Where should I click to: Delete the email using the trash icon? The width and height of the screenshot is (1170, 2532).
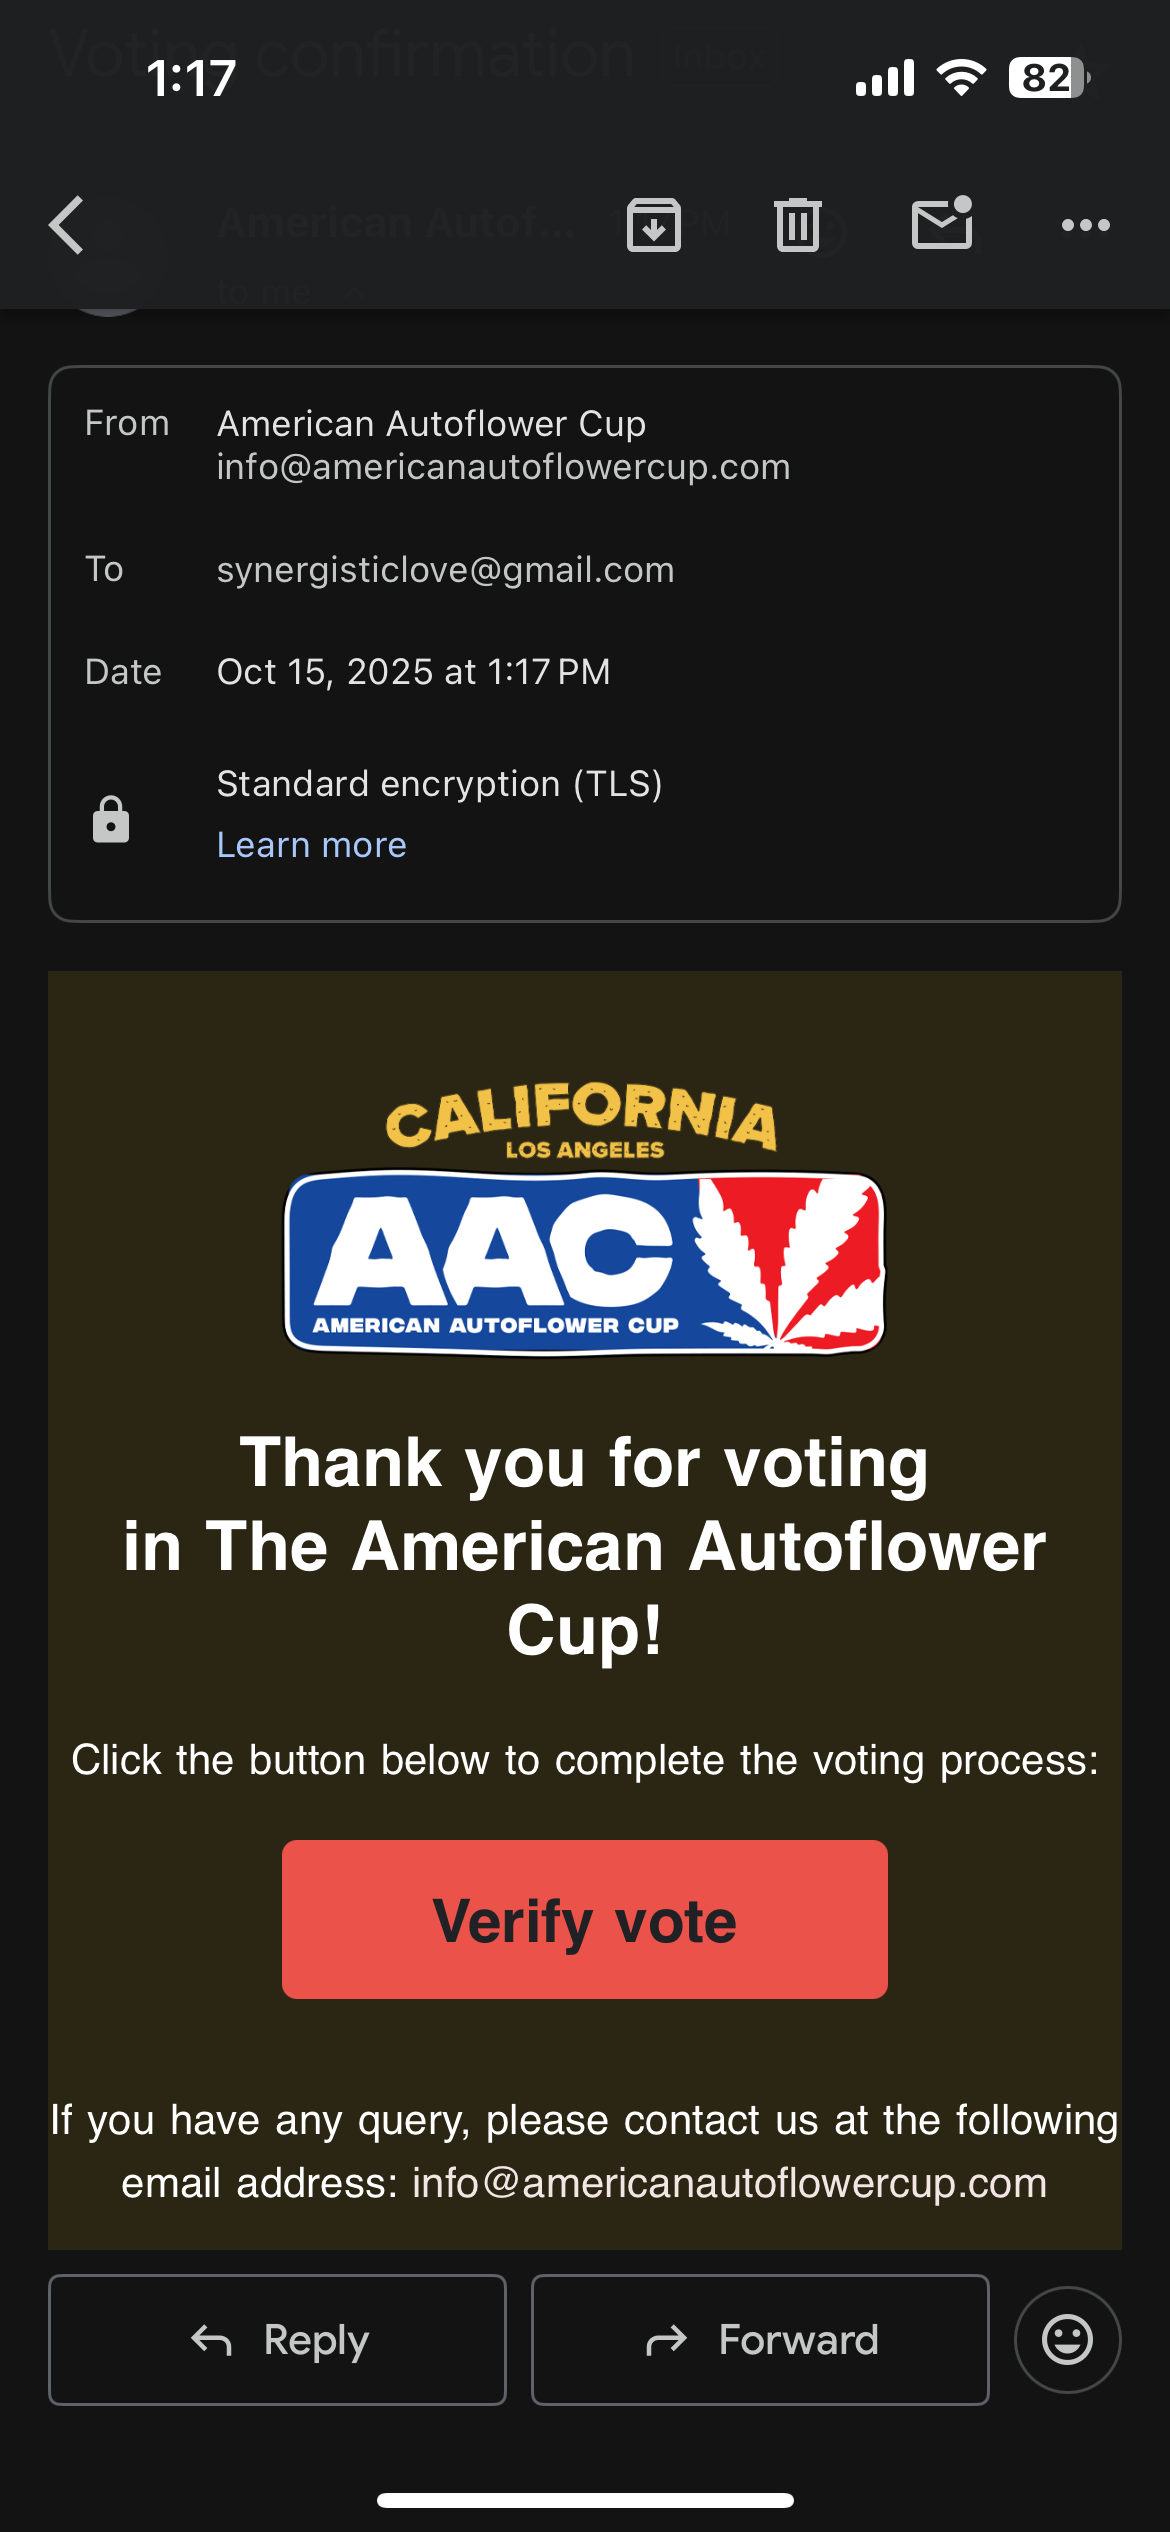(x=797, y=225)
